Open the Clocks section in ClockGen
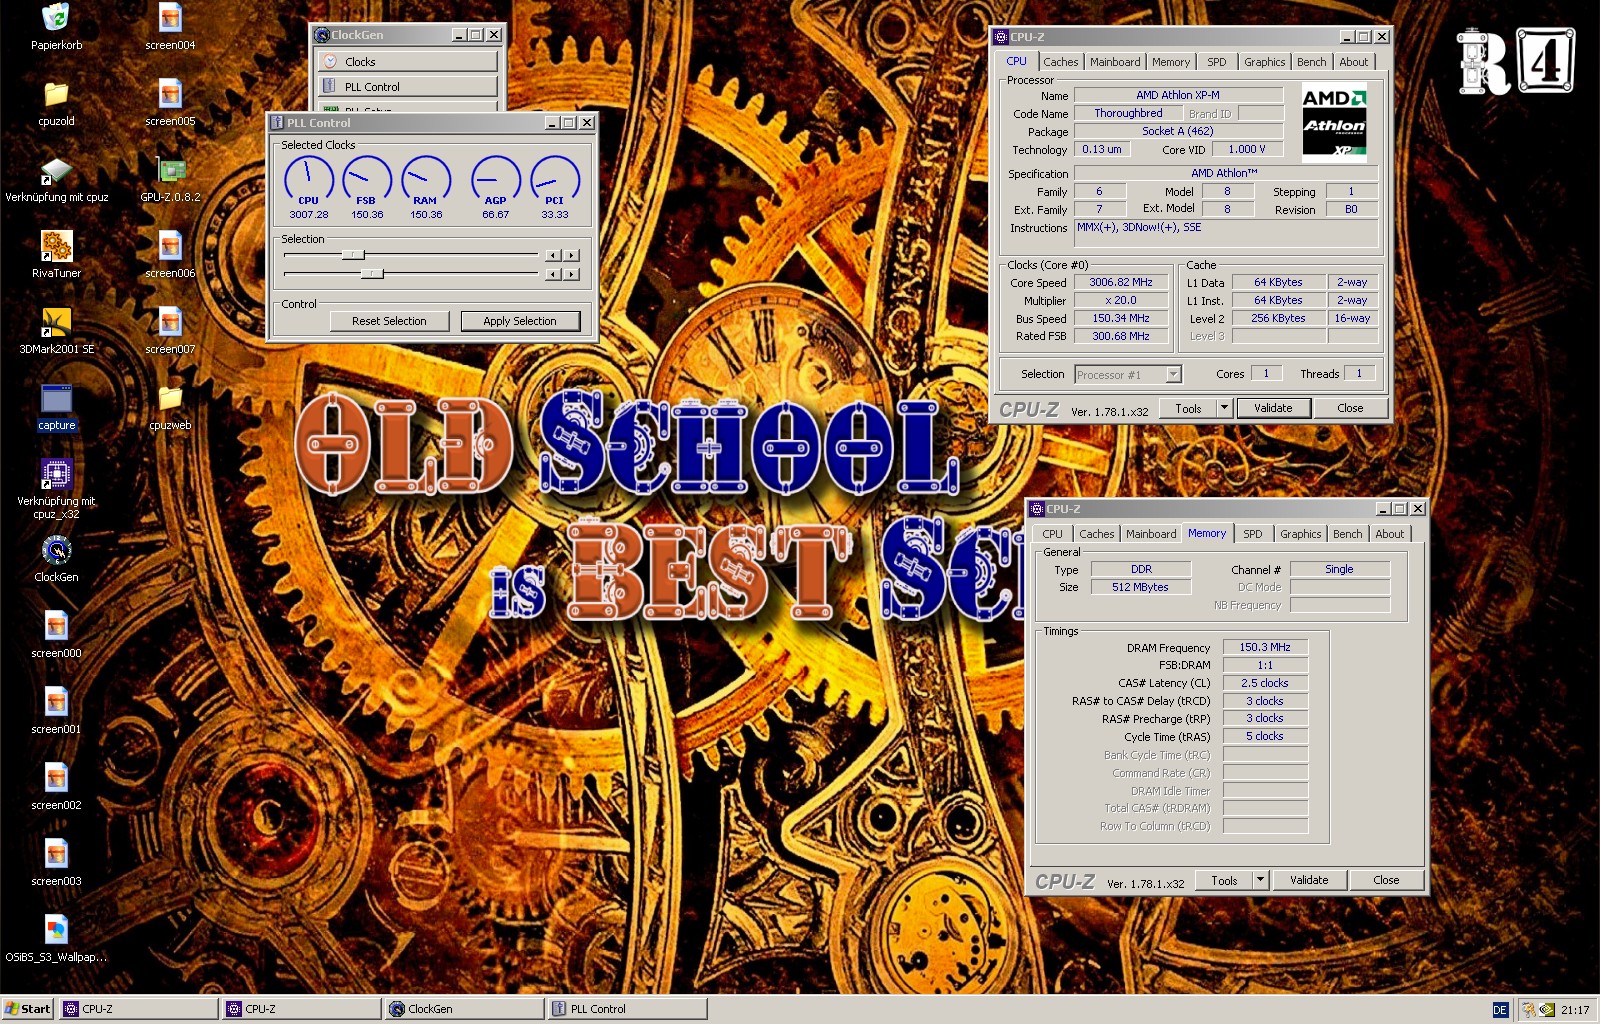 (408, 62)
